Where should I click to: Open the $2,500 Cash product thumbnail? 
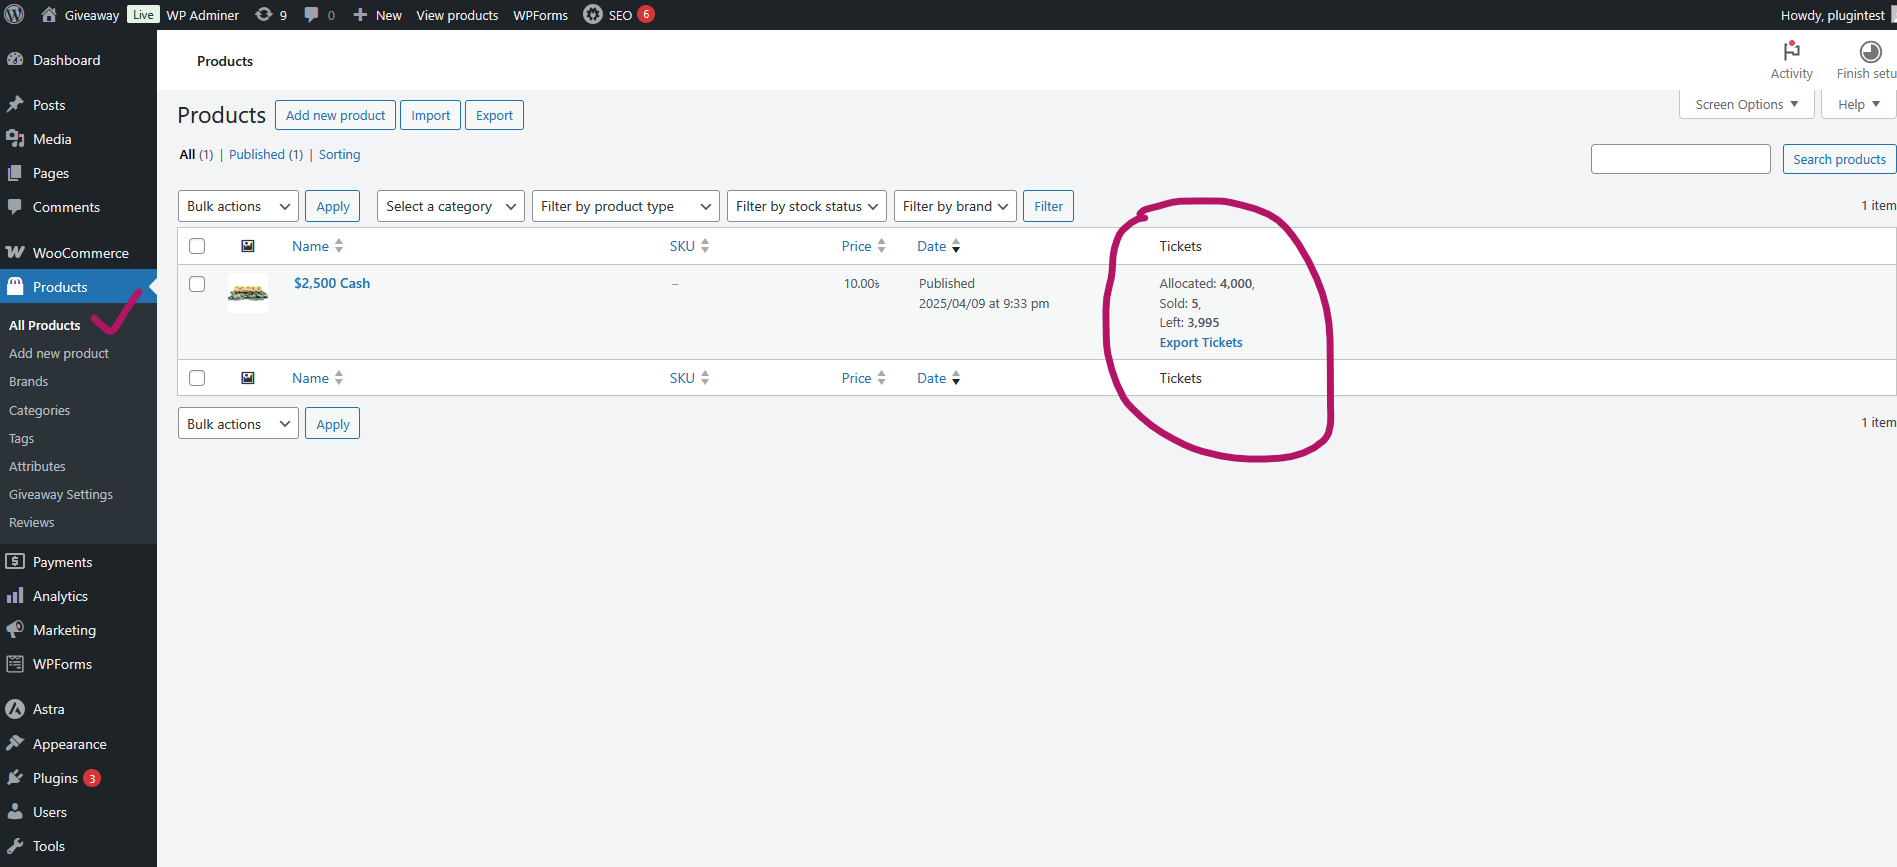248,293
